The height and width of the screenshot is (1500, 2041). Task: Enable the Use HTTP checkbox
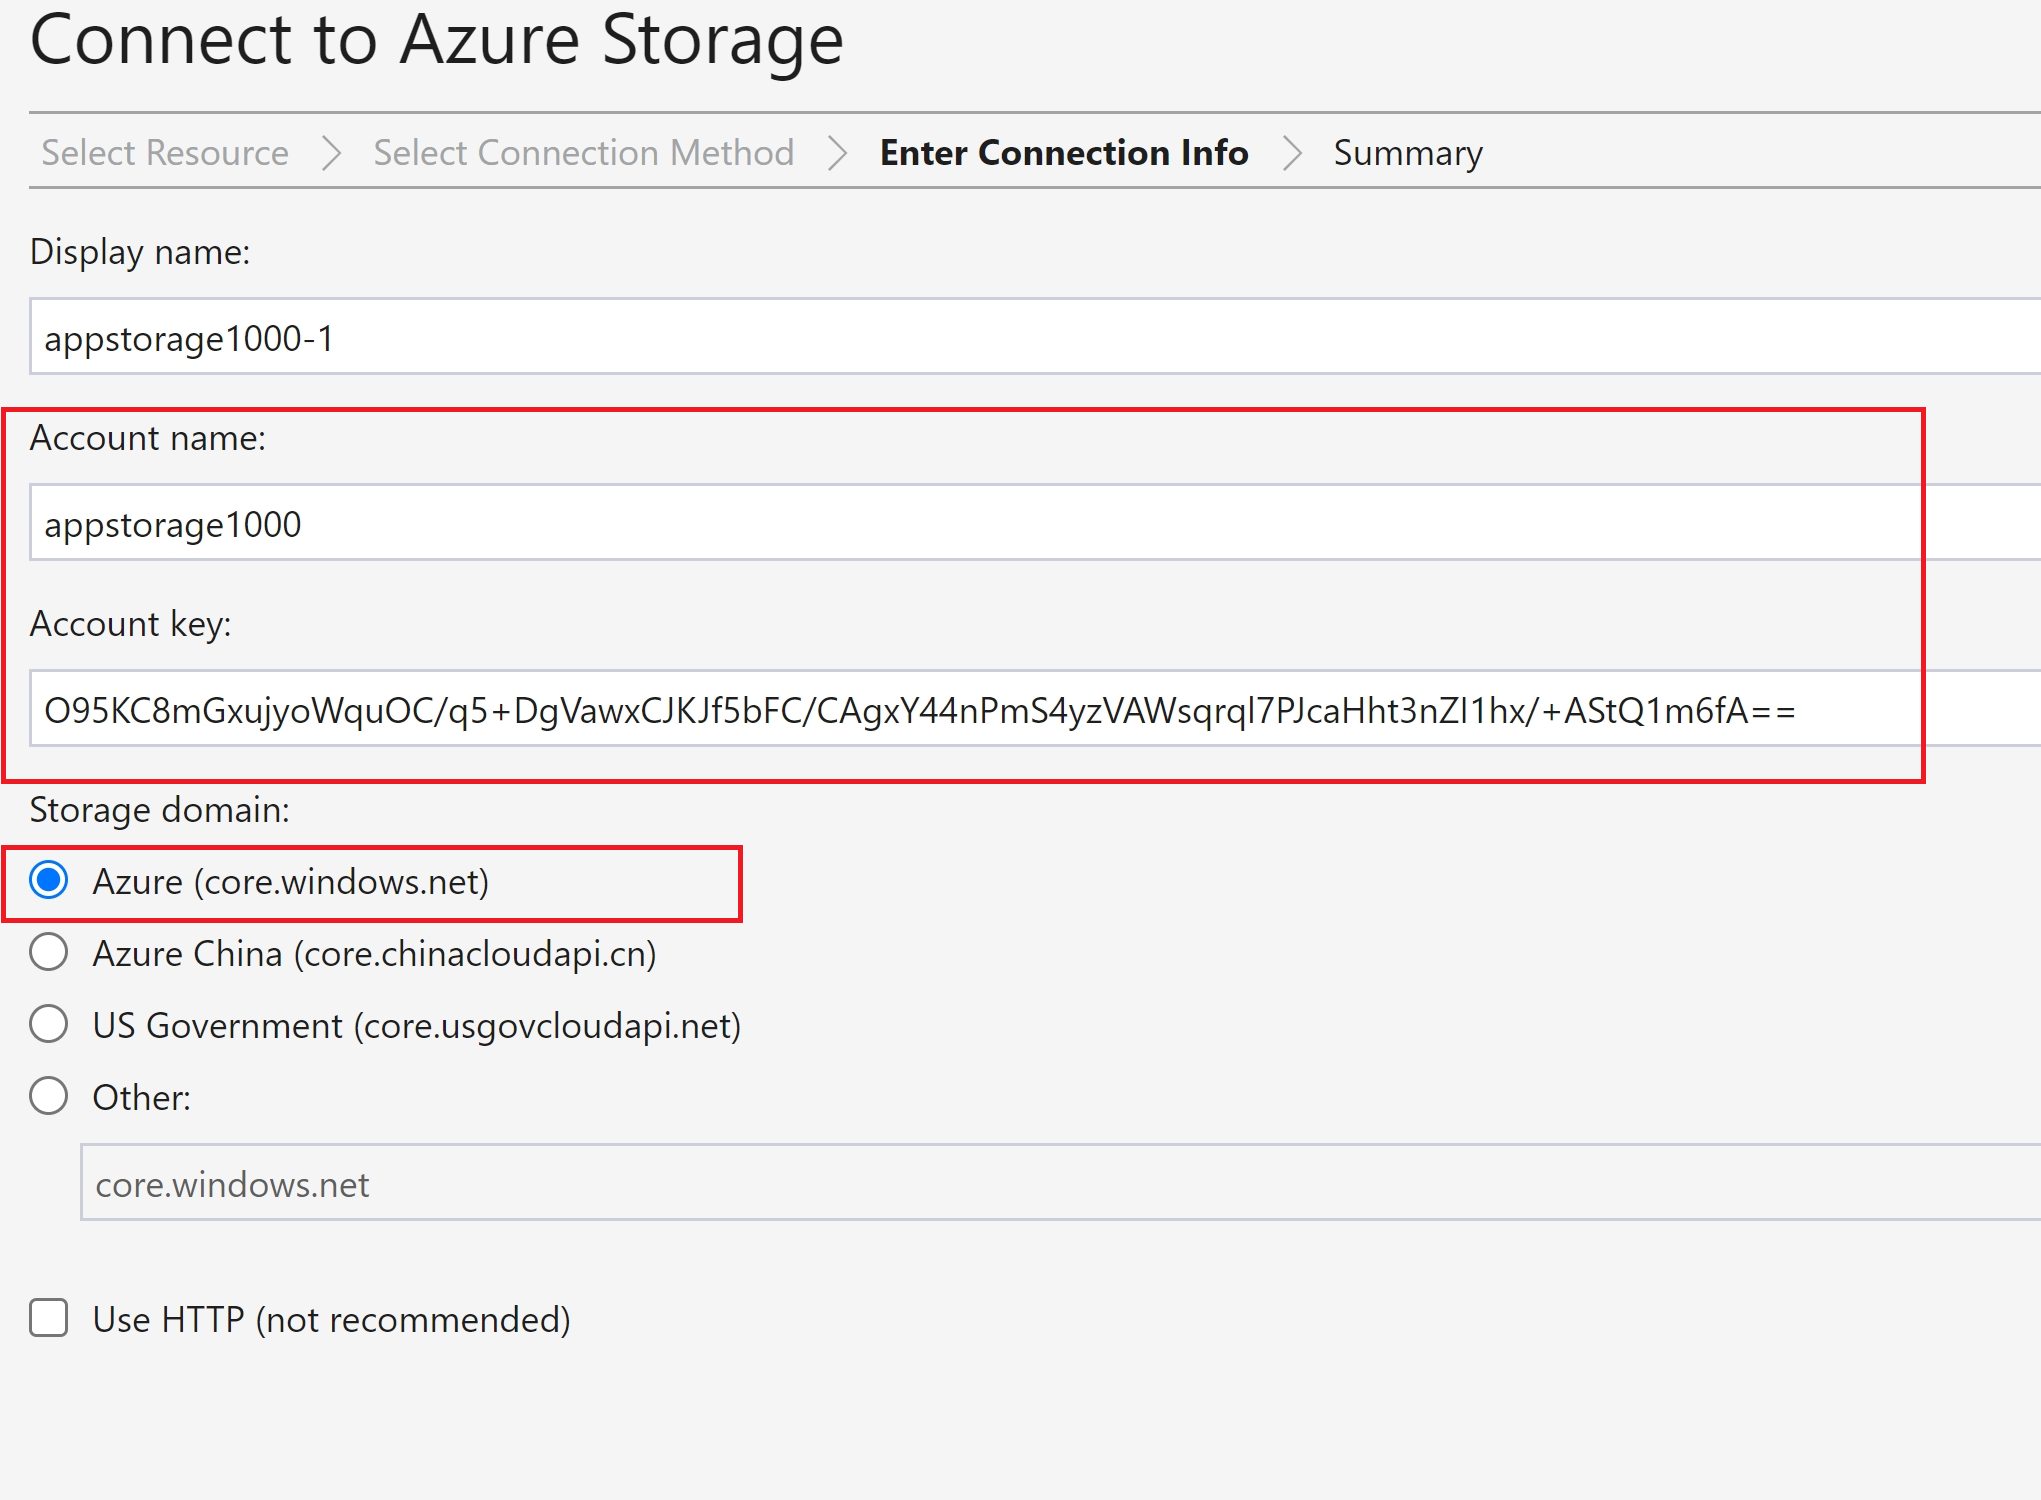(x=48, y=1319)
